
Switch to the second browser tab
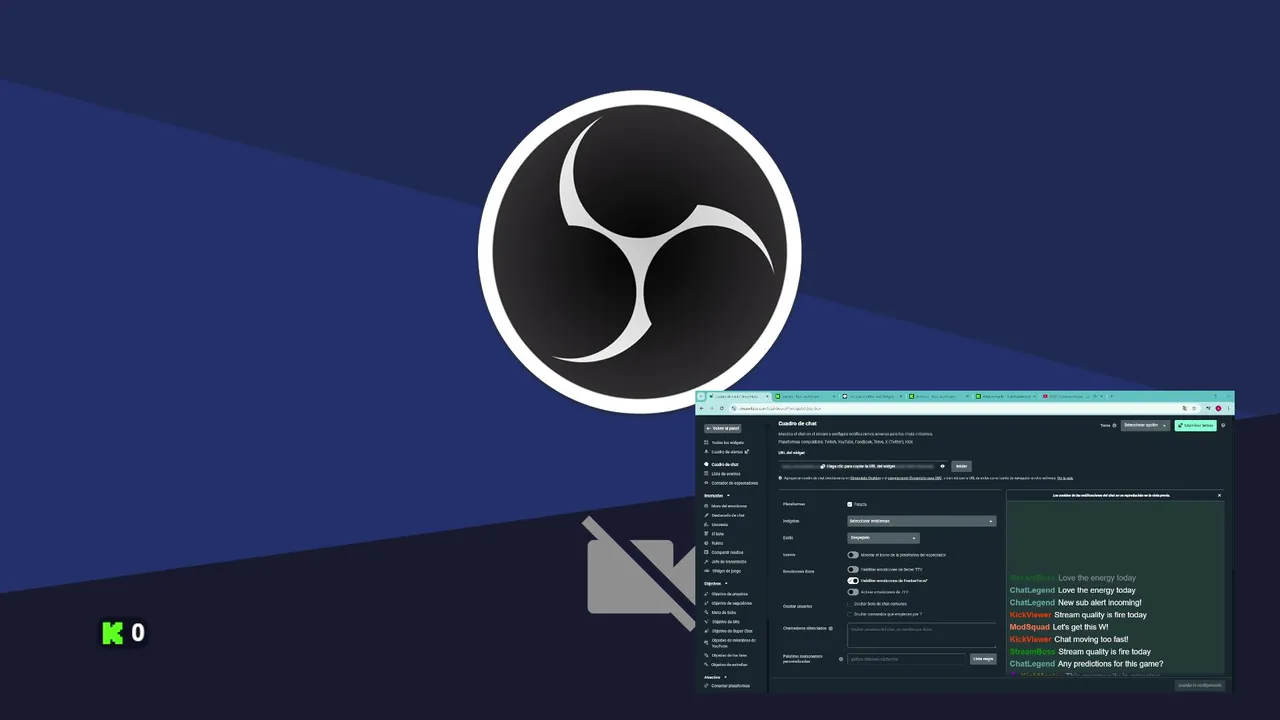click(x=804, y=397)
